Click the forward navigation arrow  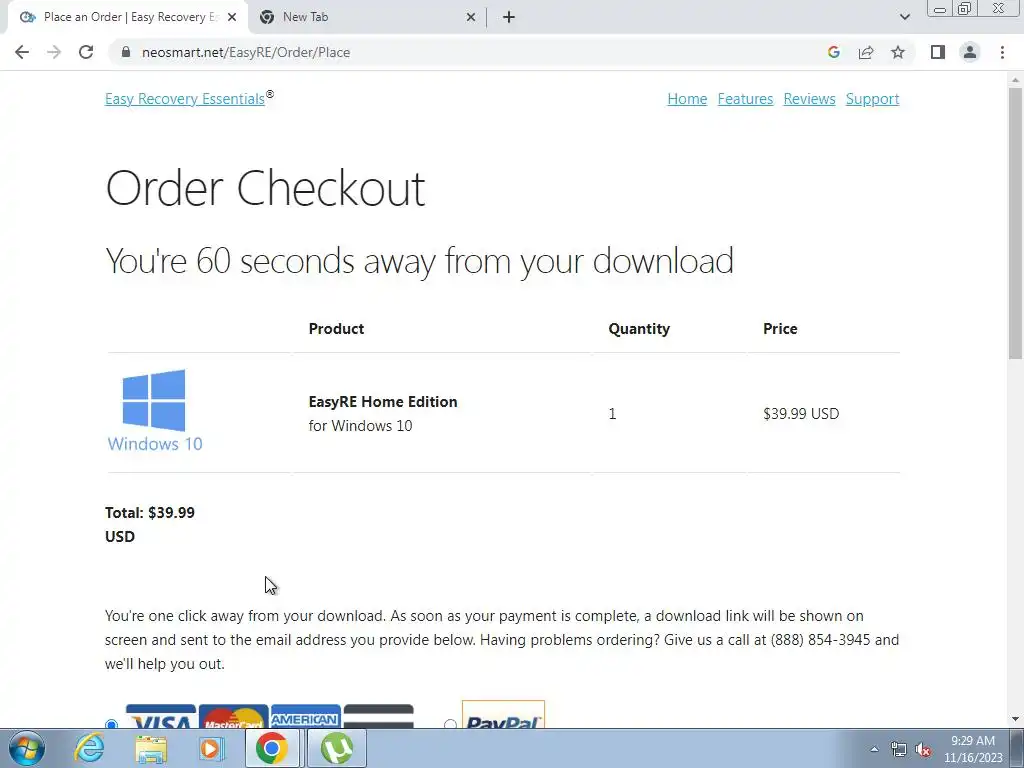[54, 52]
